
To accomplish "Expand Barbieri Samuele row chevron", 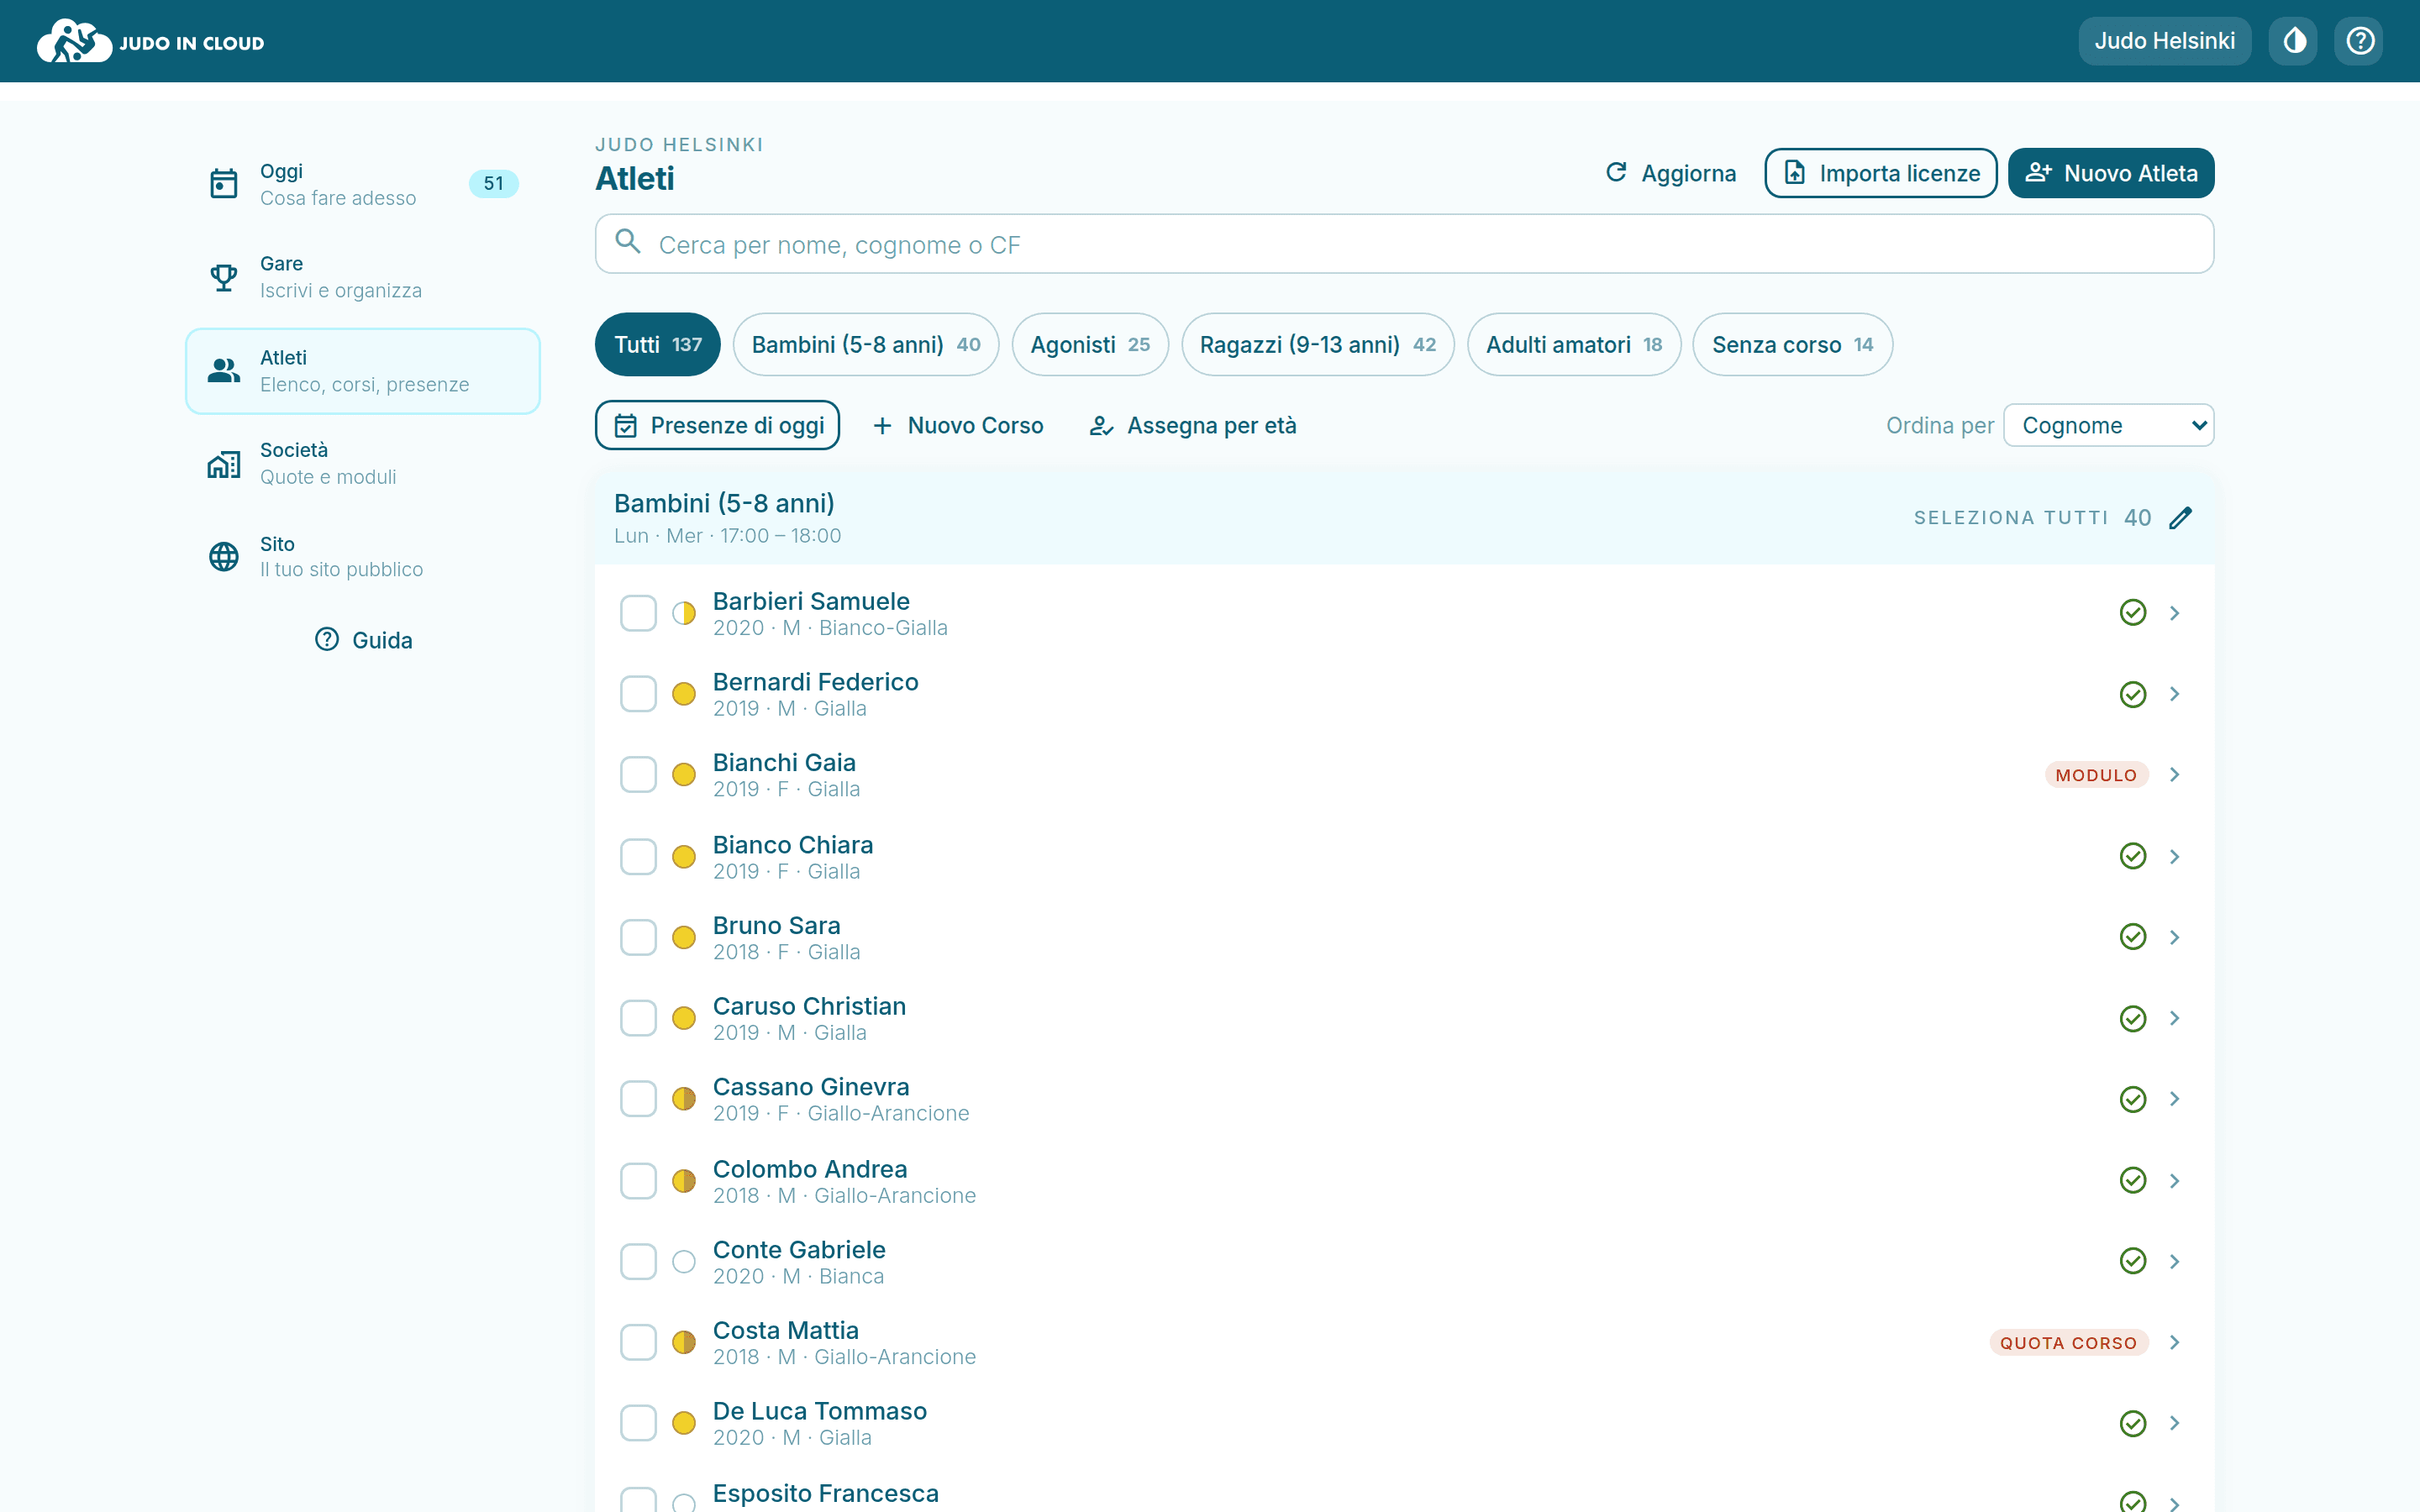I will pos(2174,613).
